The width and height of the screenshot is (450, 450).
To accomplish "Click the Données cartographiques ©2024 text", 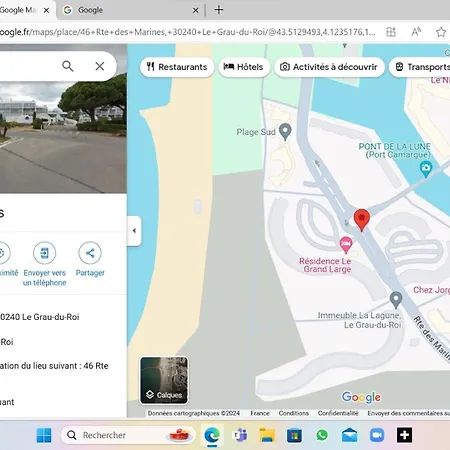I will pos(194,413).
